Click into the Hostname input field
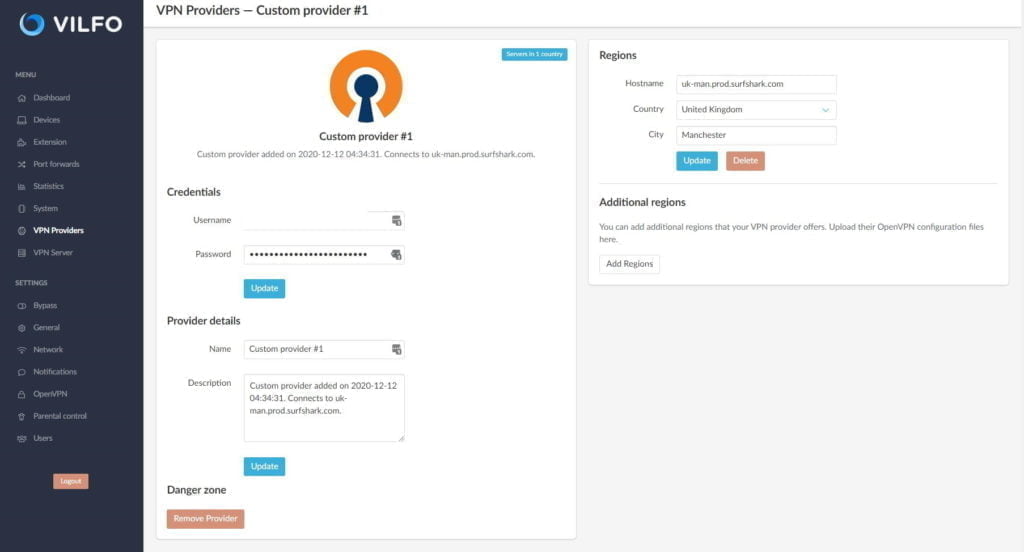The image size is (1024, 552). point(756,85)
